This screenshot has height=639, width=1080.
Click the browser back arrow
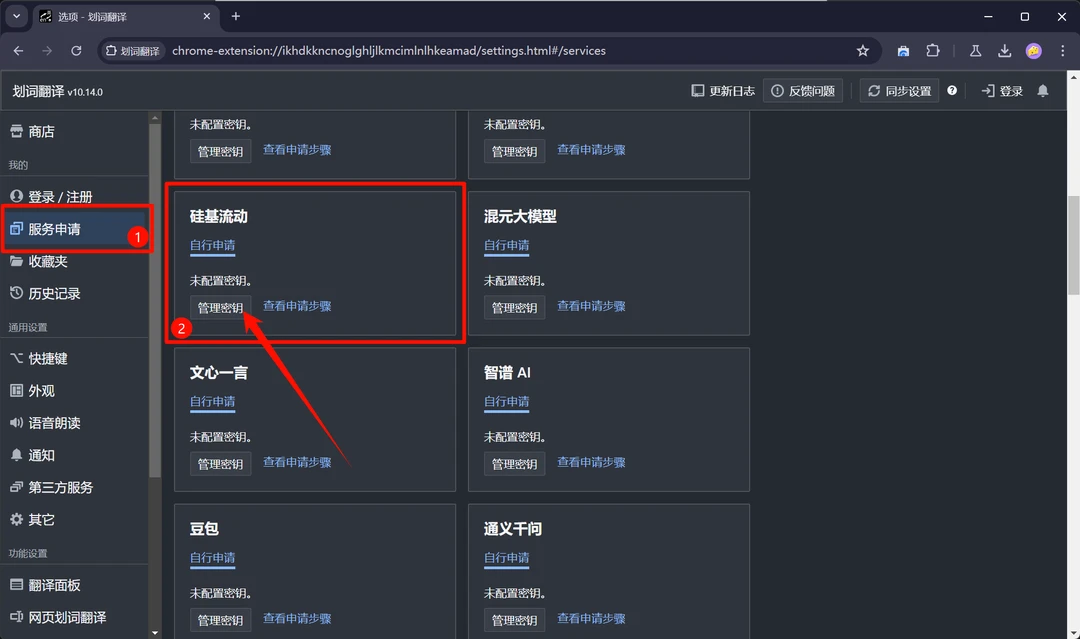[19, 51]
